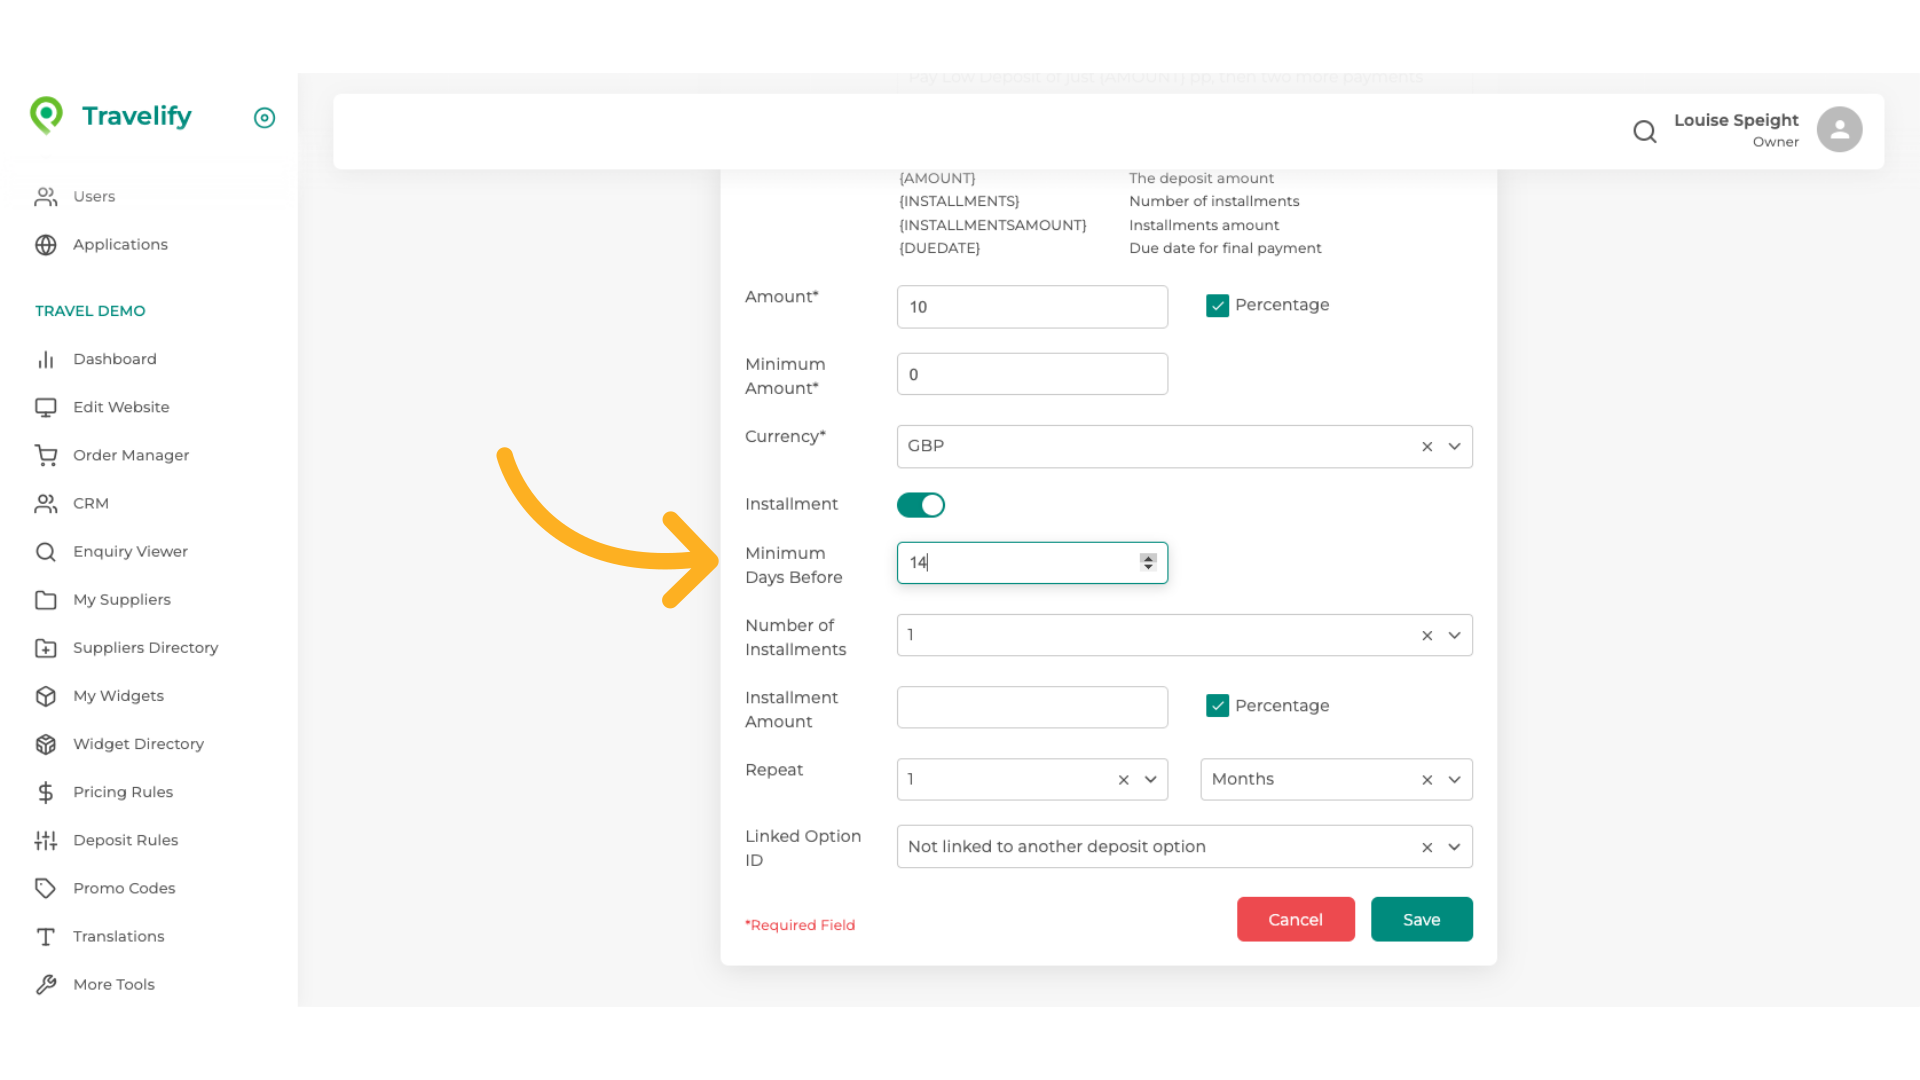Open Deposit Rules settings
Screen dimensions: 1920x1080
[x=126, y=840]
